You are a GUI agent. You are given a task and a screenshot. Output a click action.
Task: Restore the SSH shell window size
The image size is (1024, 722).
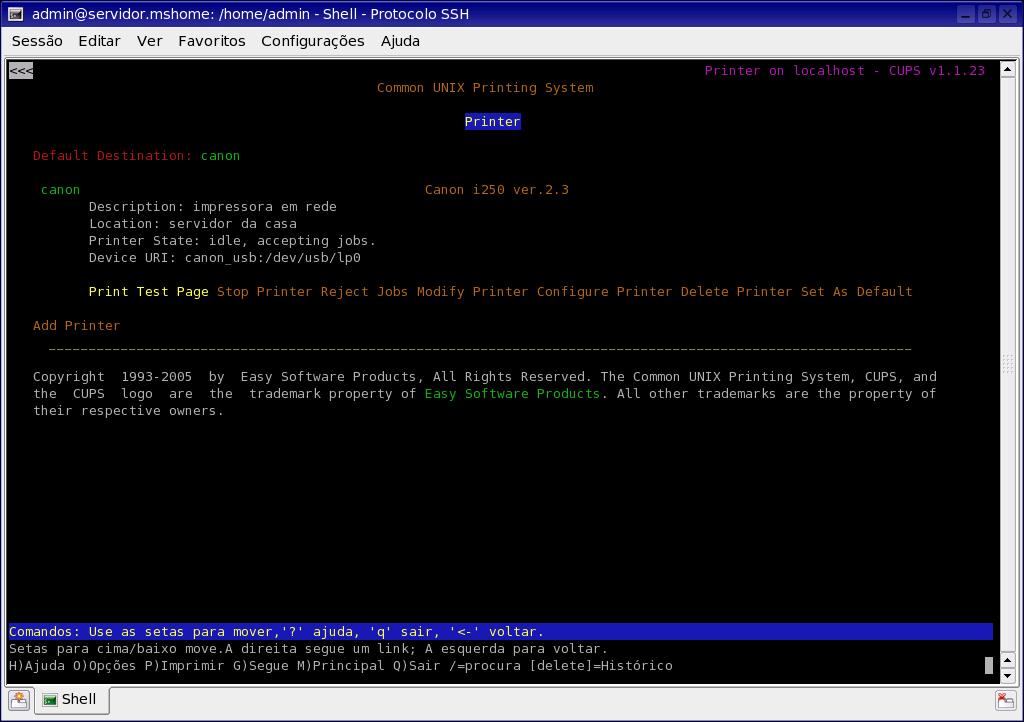point(987,14)
